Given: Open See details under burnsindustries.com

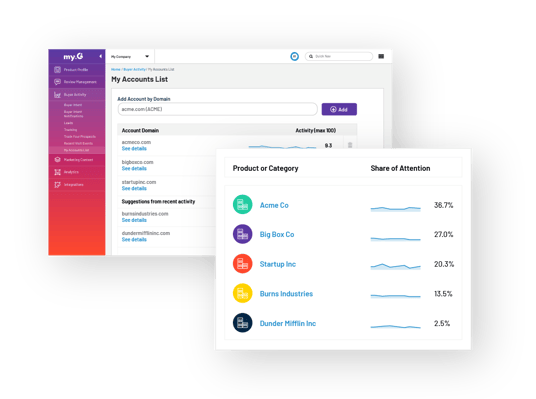Looking at the screenshot, I should [134, 220].
